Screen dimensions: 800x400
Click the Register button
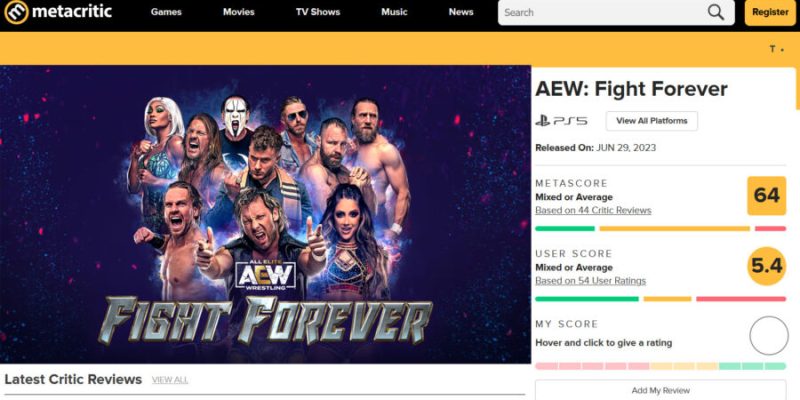pos(770,13)
